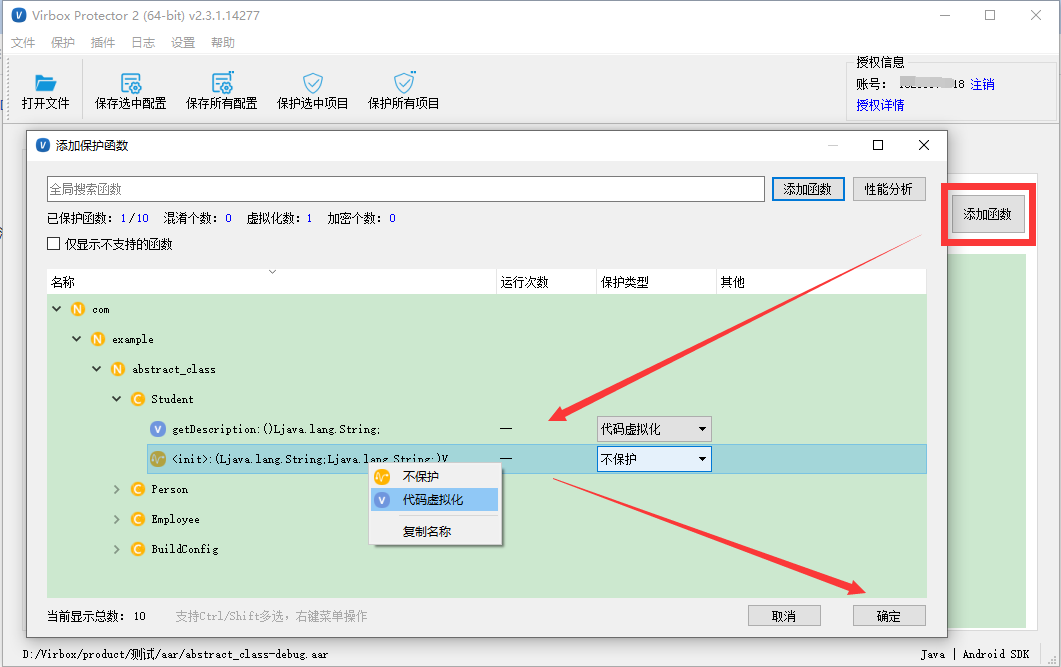1061x667 pixels.
Task: Click Protect Selected Item (保护选中项目) shield icon
Action: (x=313, y=83)
